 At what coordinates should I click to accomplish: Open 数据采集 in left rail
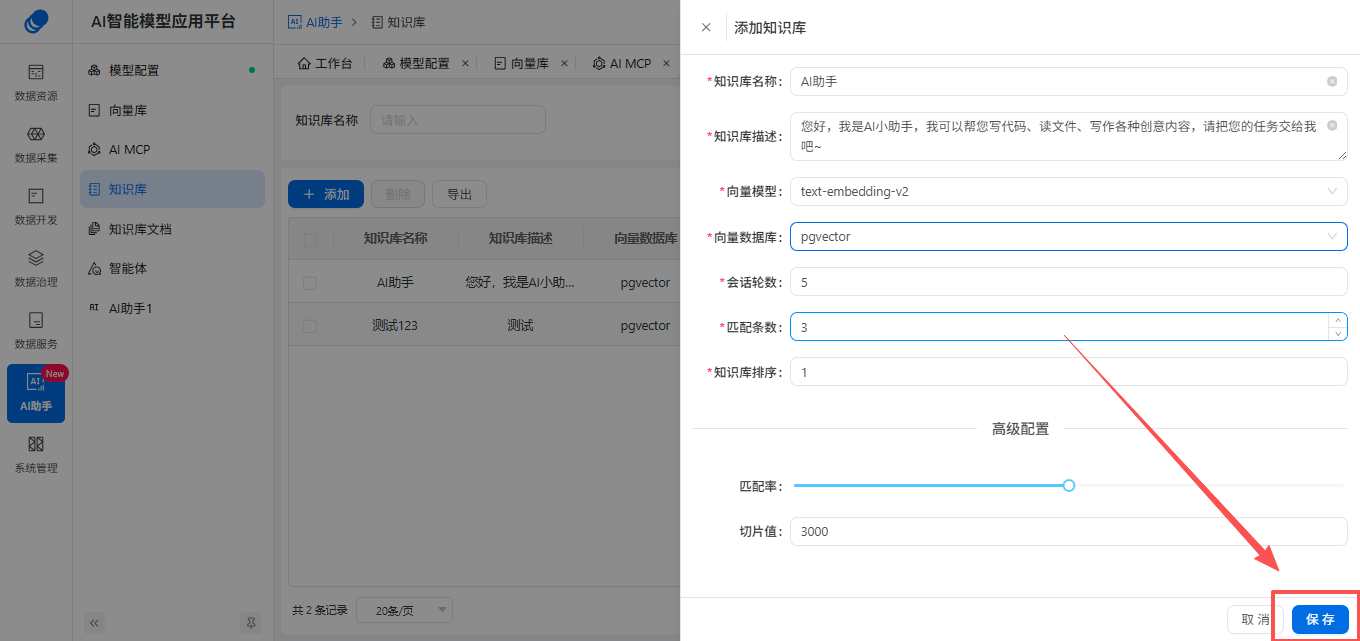tap(36, 144)
